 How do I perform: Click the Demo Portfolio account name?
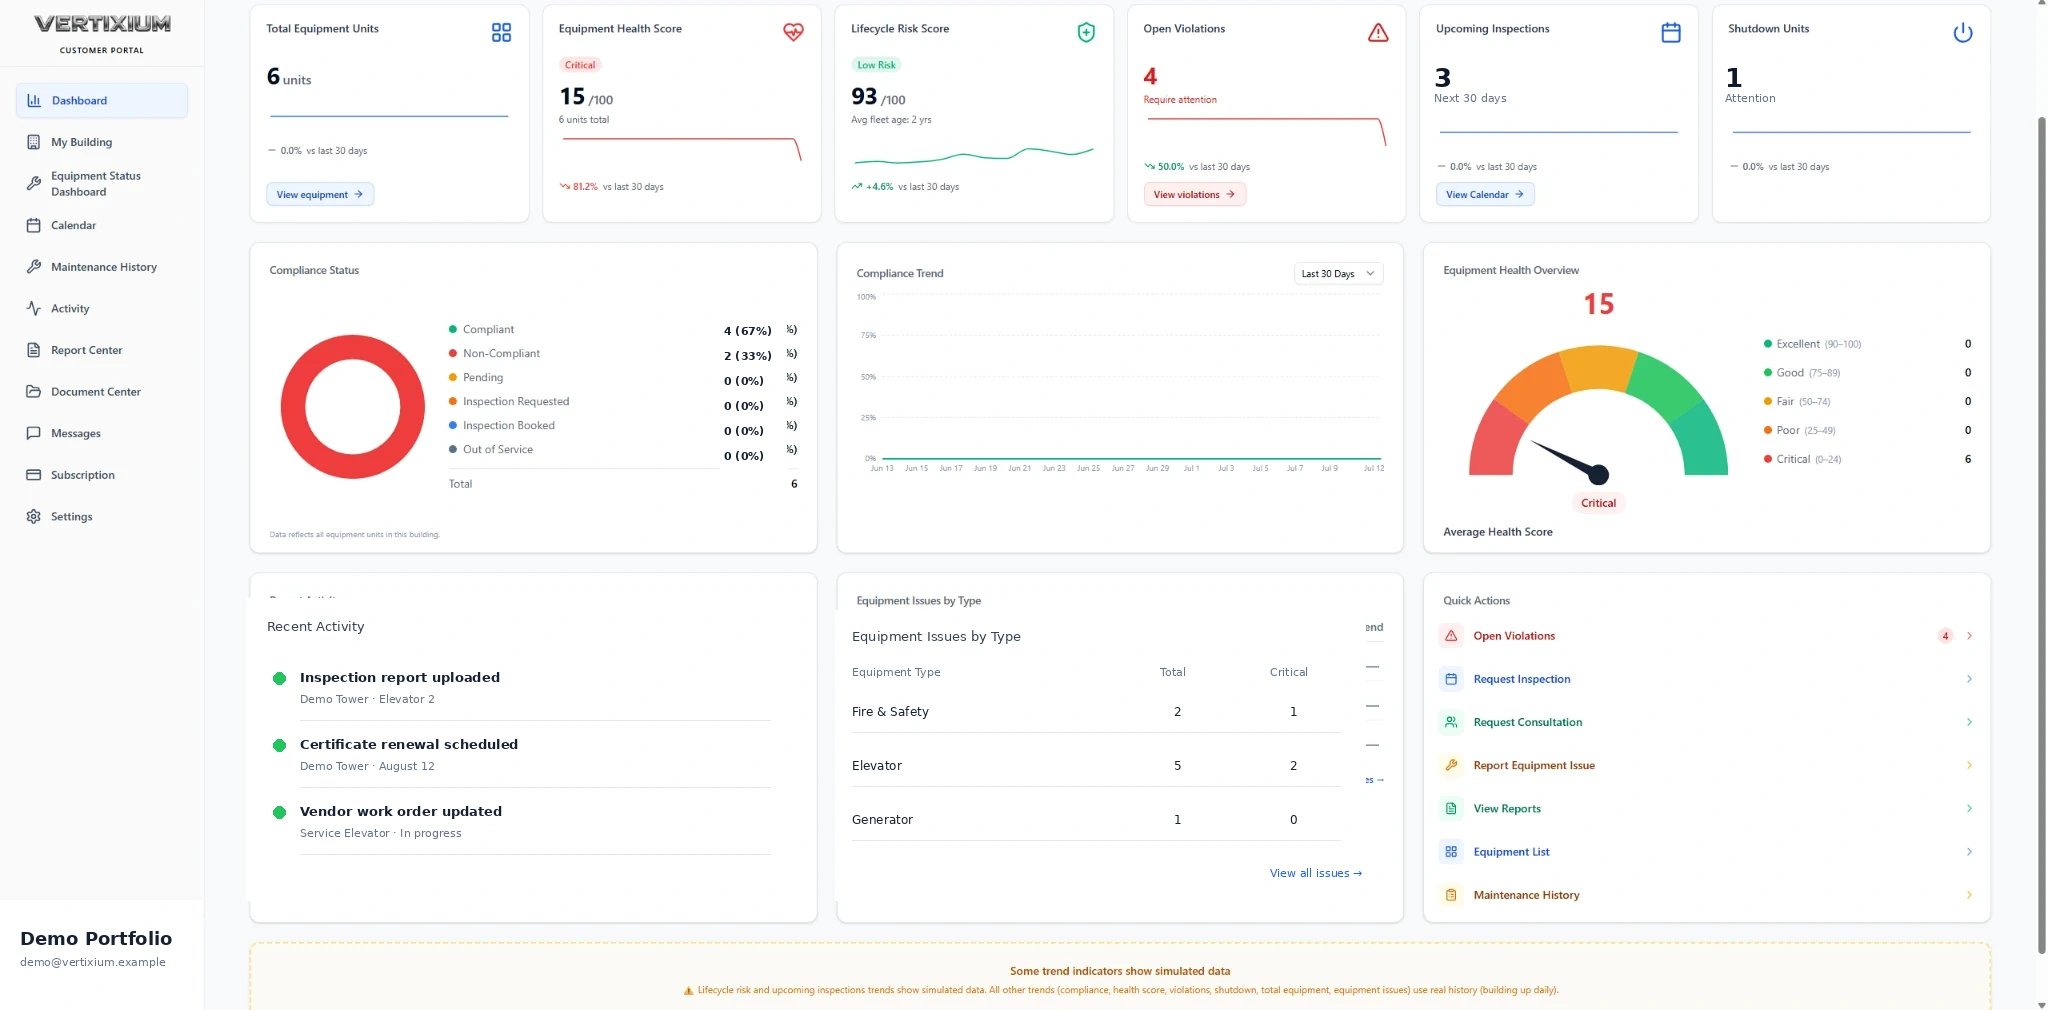coord(96,938)
